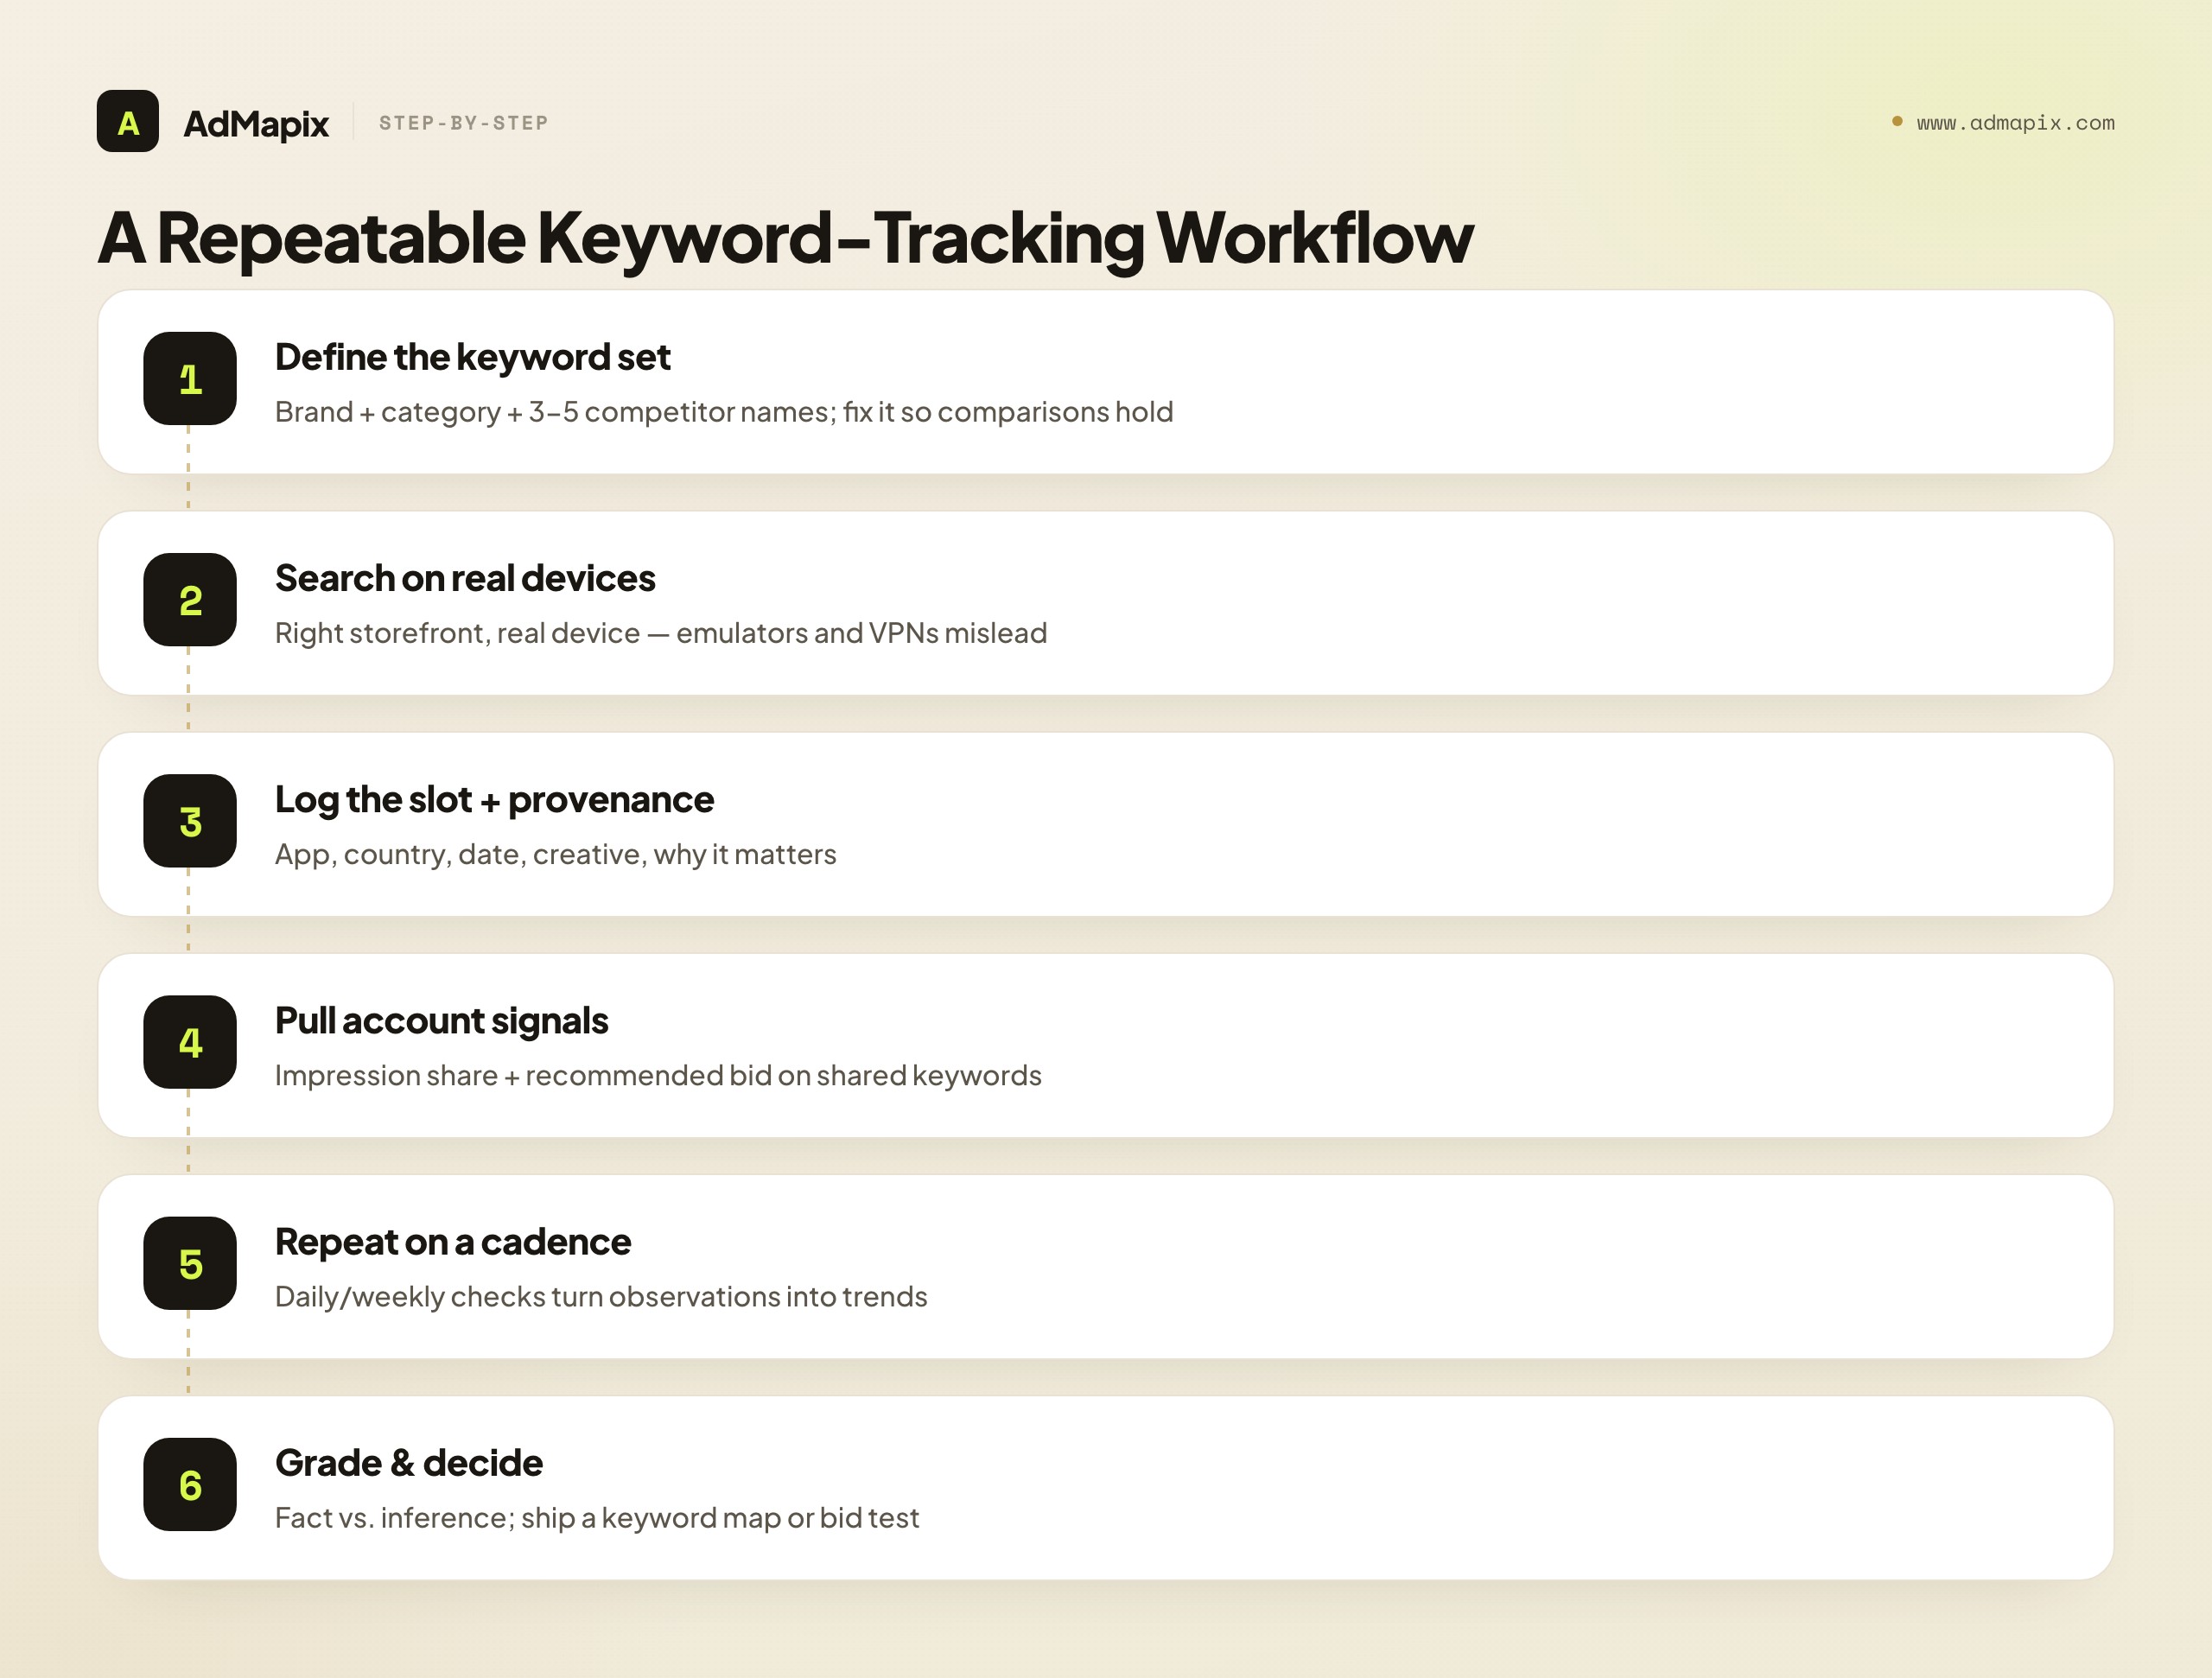Click the STEP-BY-STEP label

tap(463, 123)
